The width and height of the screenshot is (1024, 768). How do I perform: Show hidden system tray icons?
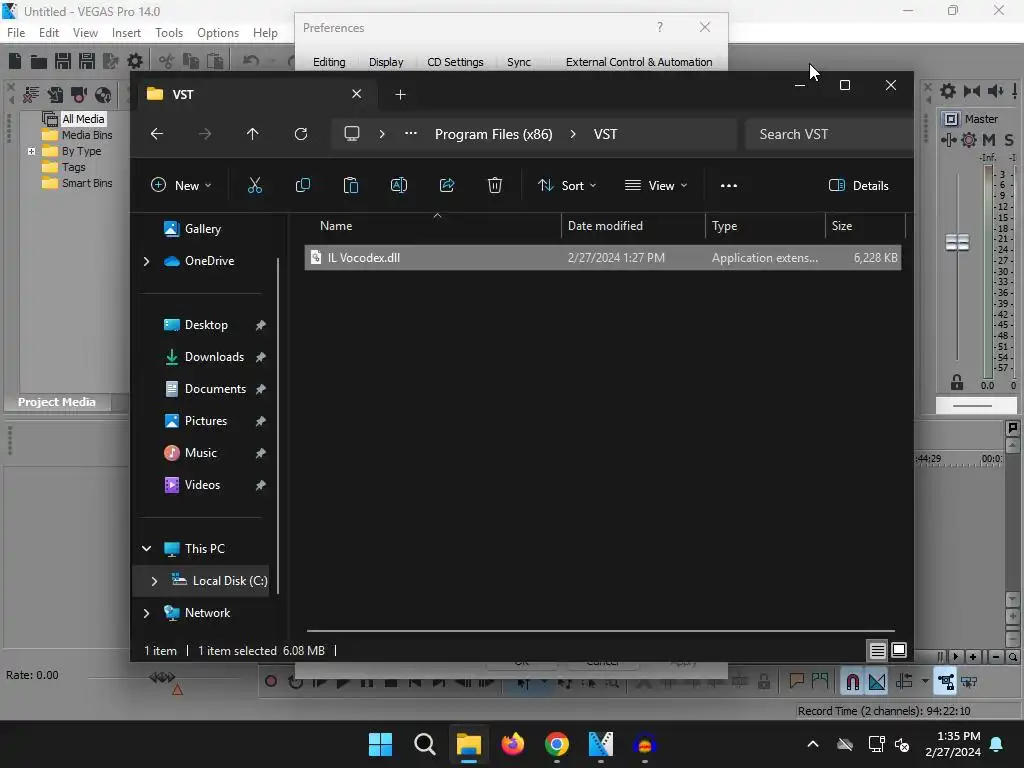coord(813,744)
